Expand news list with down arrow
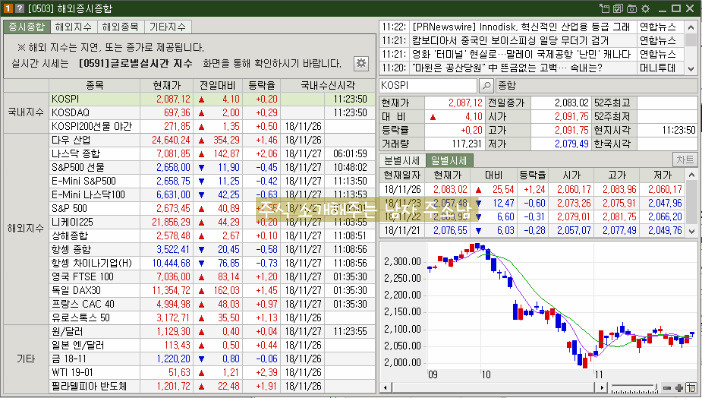The image size is (702, 398). 691,68
